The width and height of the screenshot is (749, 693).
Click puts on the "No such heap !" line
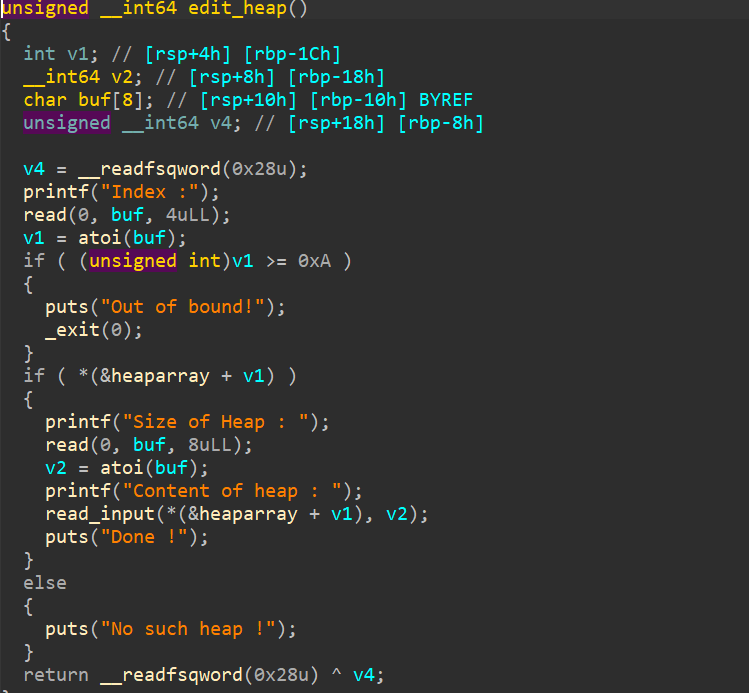[x=67, y=629]
